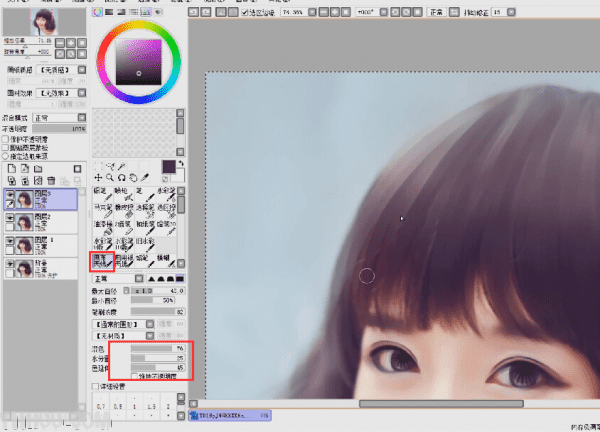The image size is (600, 432).
Task: Open the stabilizer value dropdown
Action: coord(511,12)
